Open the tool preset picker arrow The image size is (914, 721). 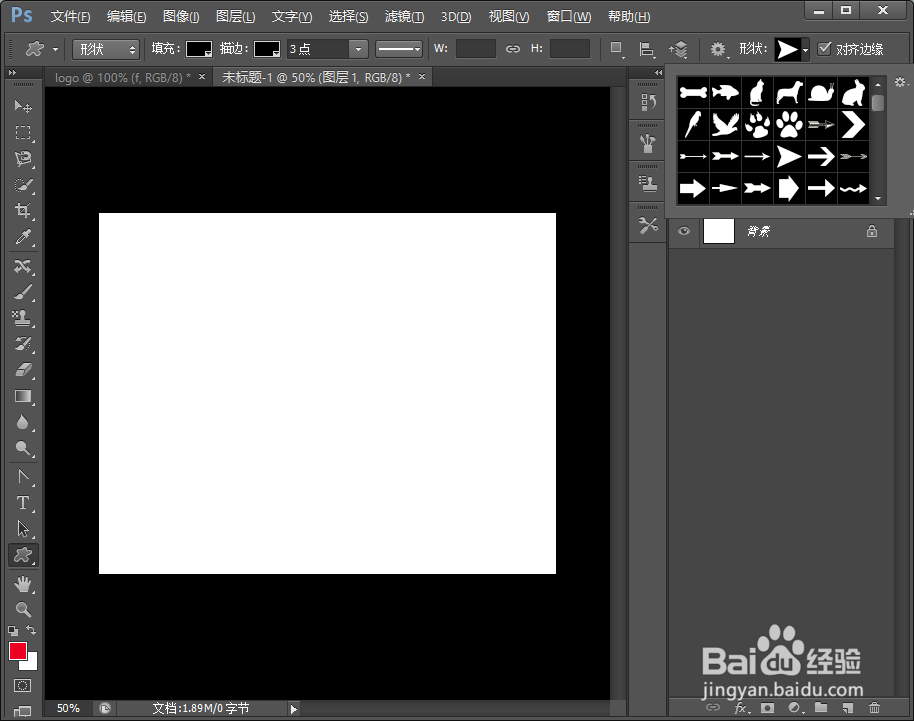click(x=55, y=50)
